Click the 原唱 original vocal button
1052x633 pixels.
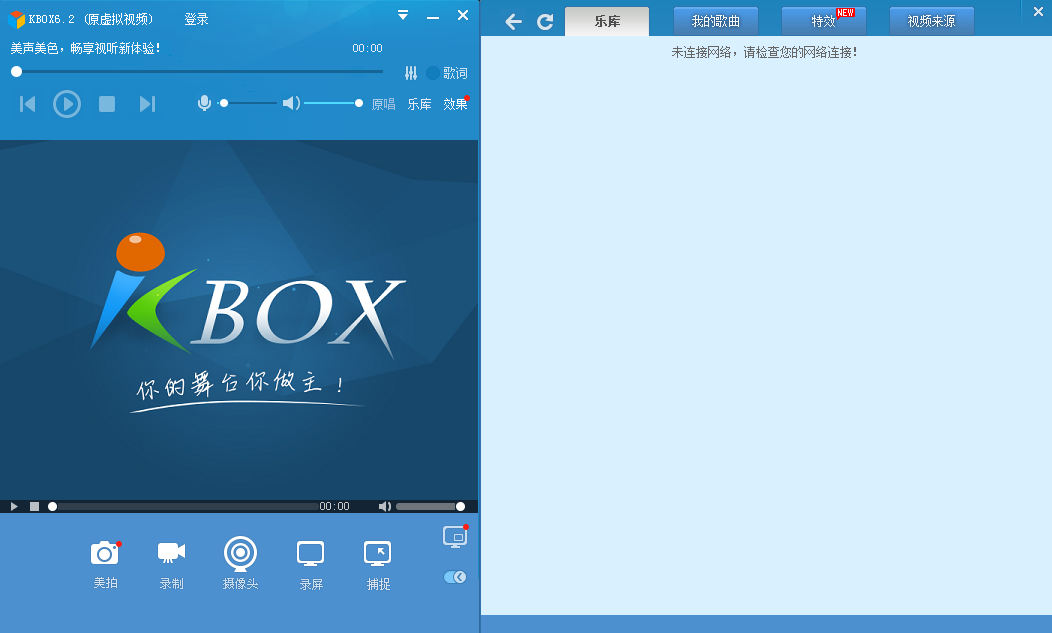coord(383,104)
